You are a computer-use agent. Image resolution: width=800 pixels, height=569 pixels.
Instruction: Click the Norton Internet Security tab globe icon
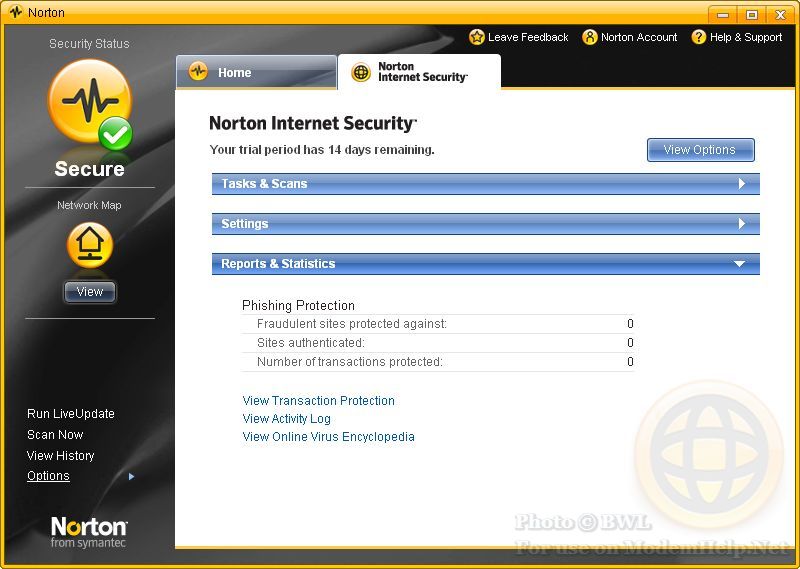[x=361, y=72]
